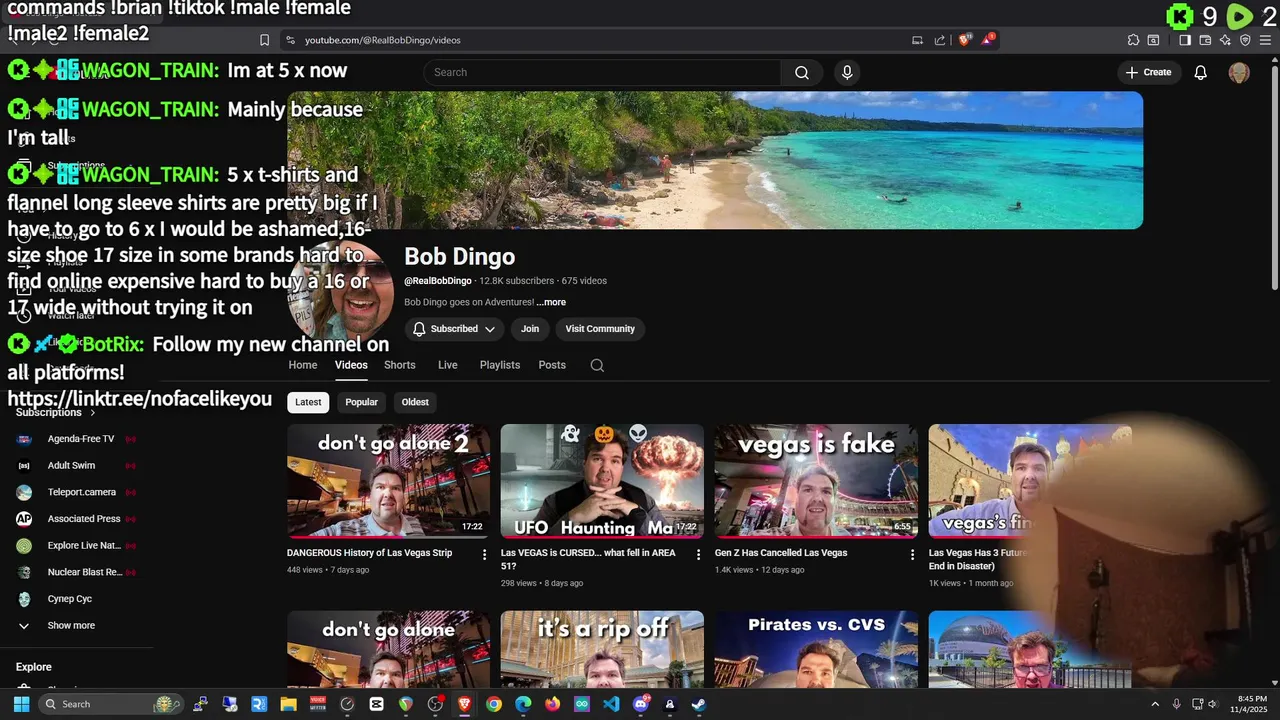
Task: Open Discord from the taskbar
Action: click(641, 704)
